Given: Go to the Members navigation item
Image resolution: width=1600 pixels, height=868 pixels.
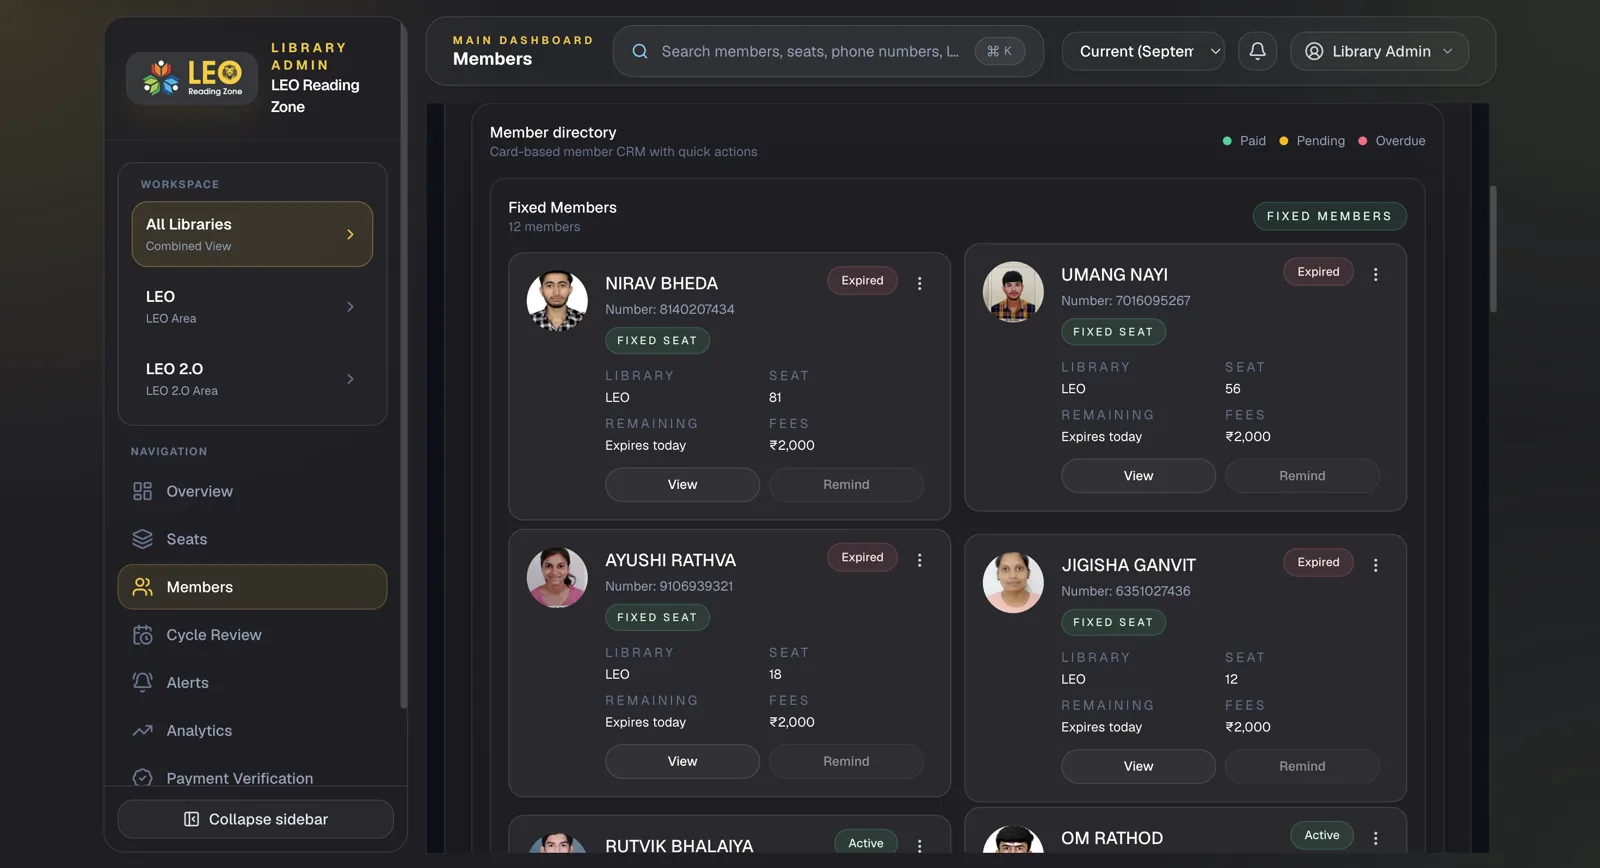Looking at the screenshot, I should 252,587.
